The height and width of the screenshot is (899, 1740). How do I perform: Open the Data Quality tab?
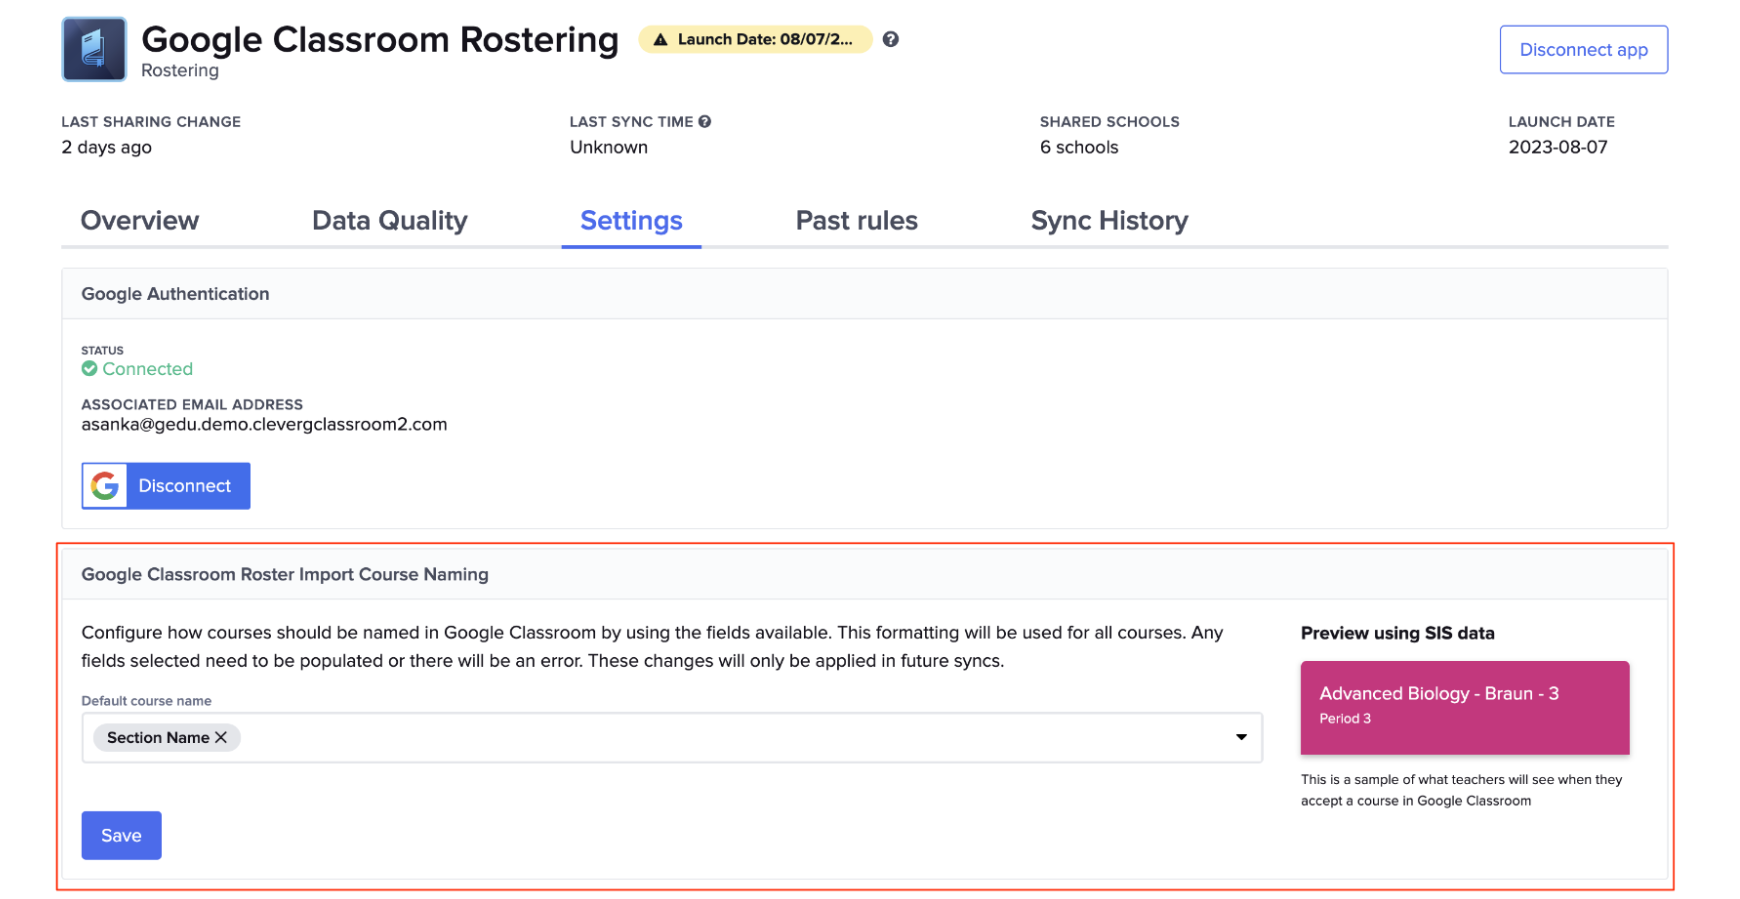click(x=390, y=220)
